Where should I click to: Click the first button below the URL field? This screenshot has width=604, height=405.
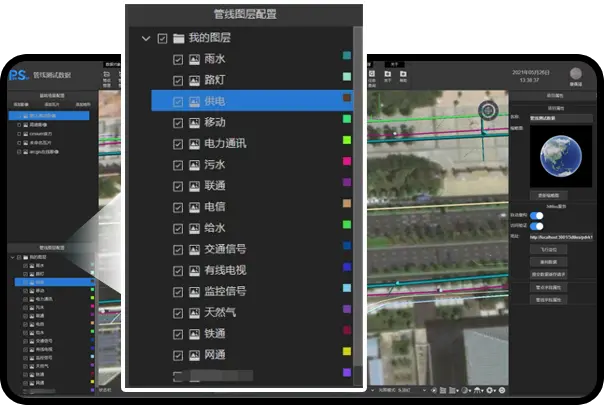click(549, 250)
